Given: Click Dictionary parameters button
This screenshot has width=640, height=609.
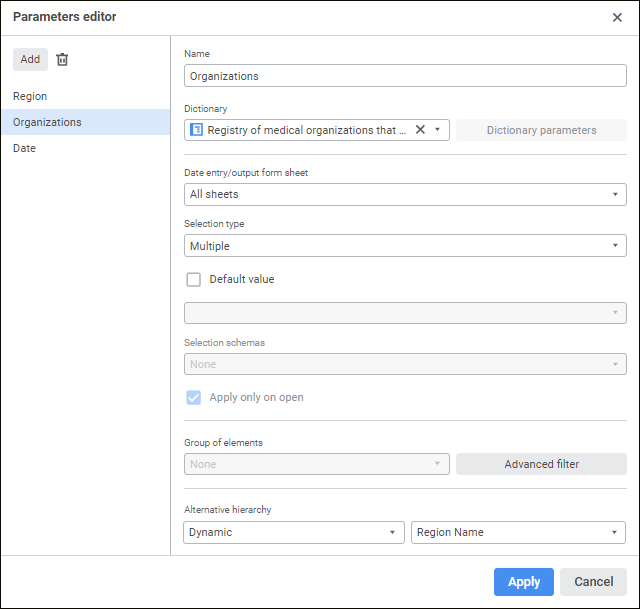Looking at the screenshot, I should [541, 130].
